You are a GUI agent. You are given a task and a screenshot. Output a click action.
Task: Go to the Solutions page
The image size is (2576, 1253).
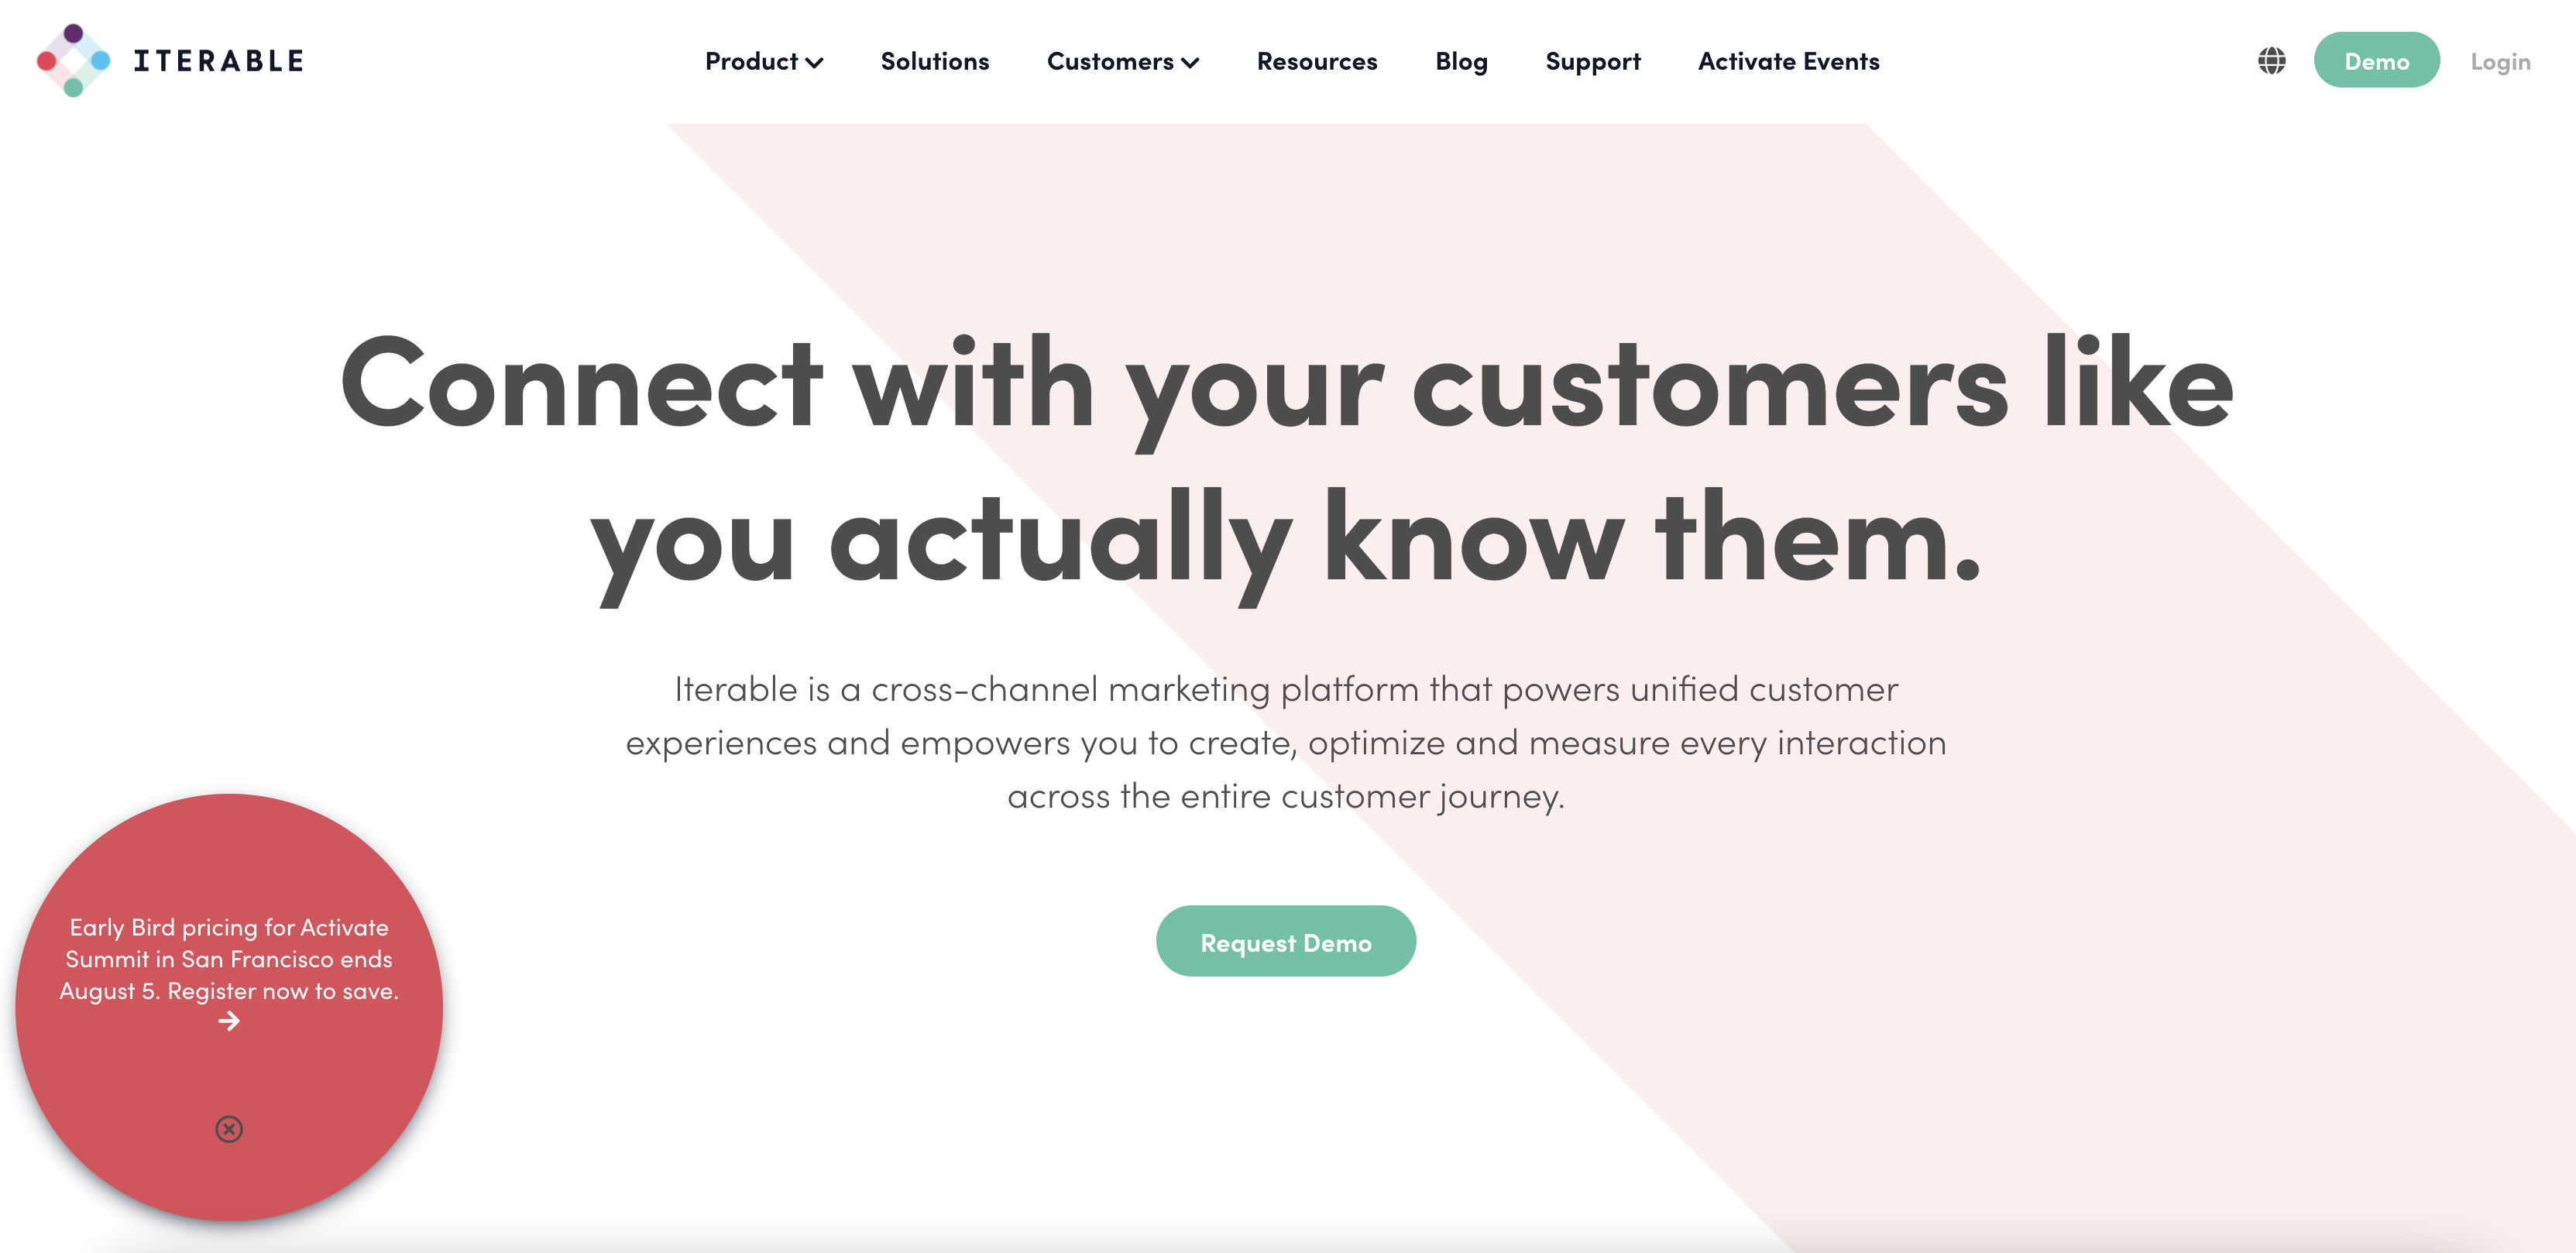coord(934,61)
